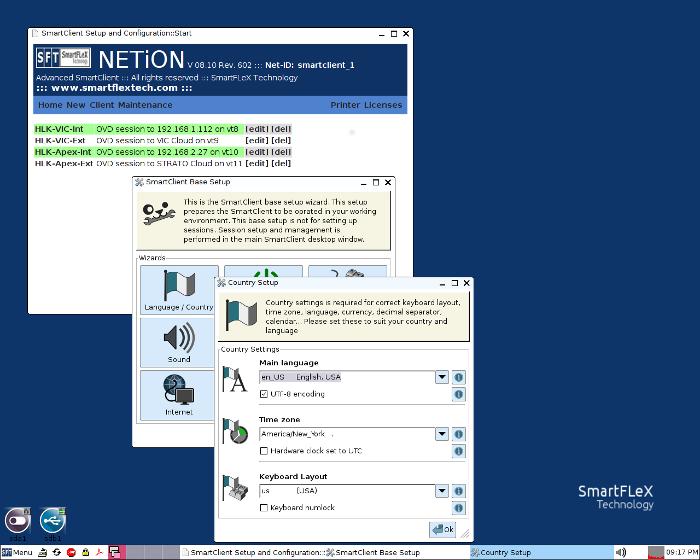Delete the HLK-VIC-Int session
The width and height of the screenshot is (700, 560).
pos(281,129)
